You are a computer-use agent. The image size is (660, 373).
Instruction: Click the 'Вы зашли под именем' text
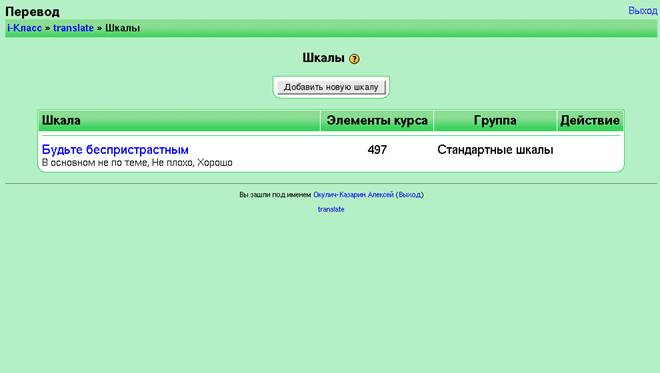[275, 194]
